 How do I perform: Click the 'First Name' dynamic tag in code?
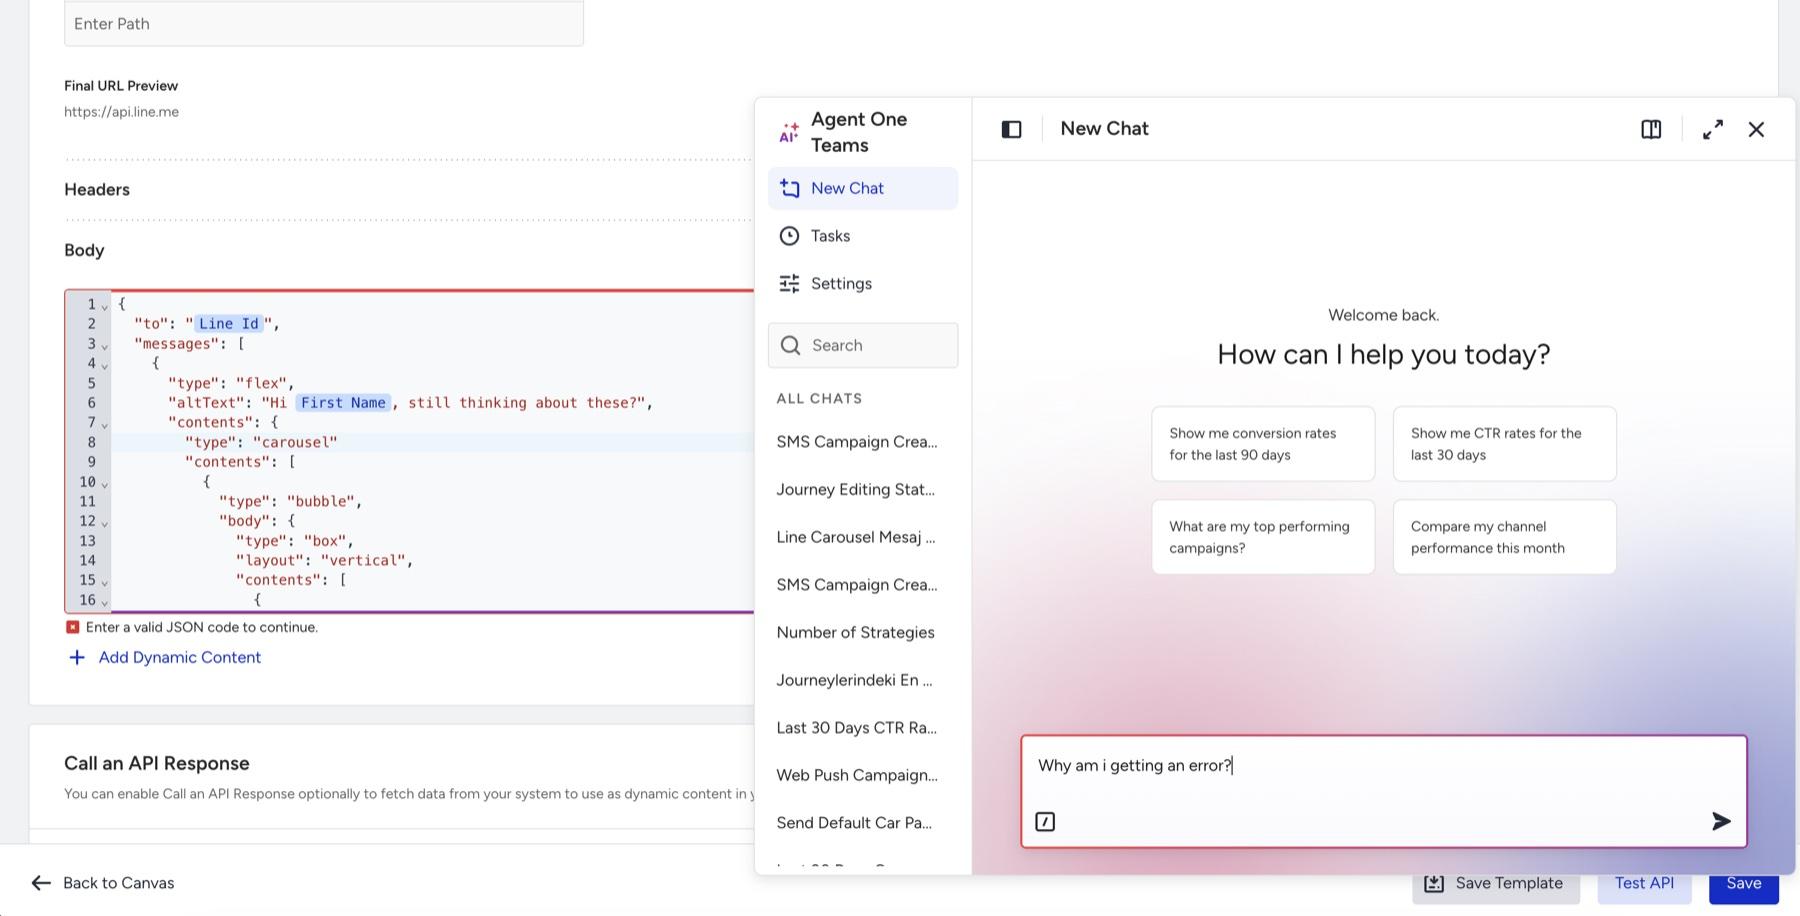(343, 402)
